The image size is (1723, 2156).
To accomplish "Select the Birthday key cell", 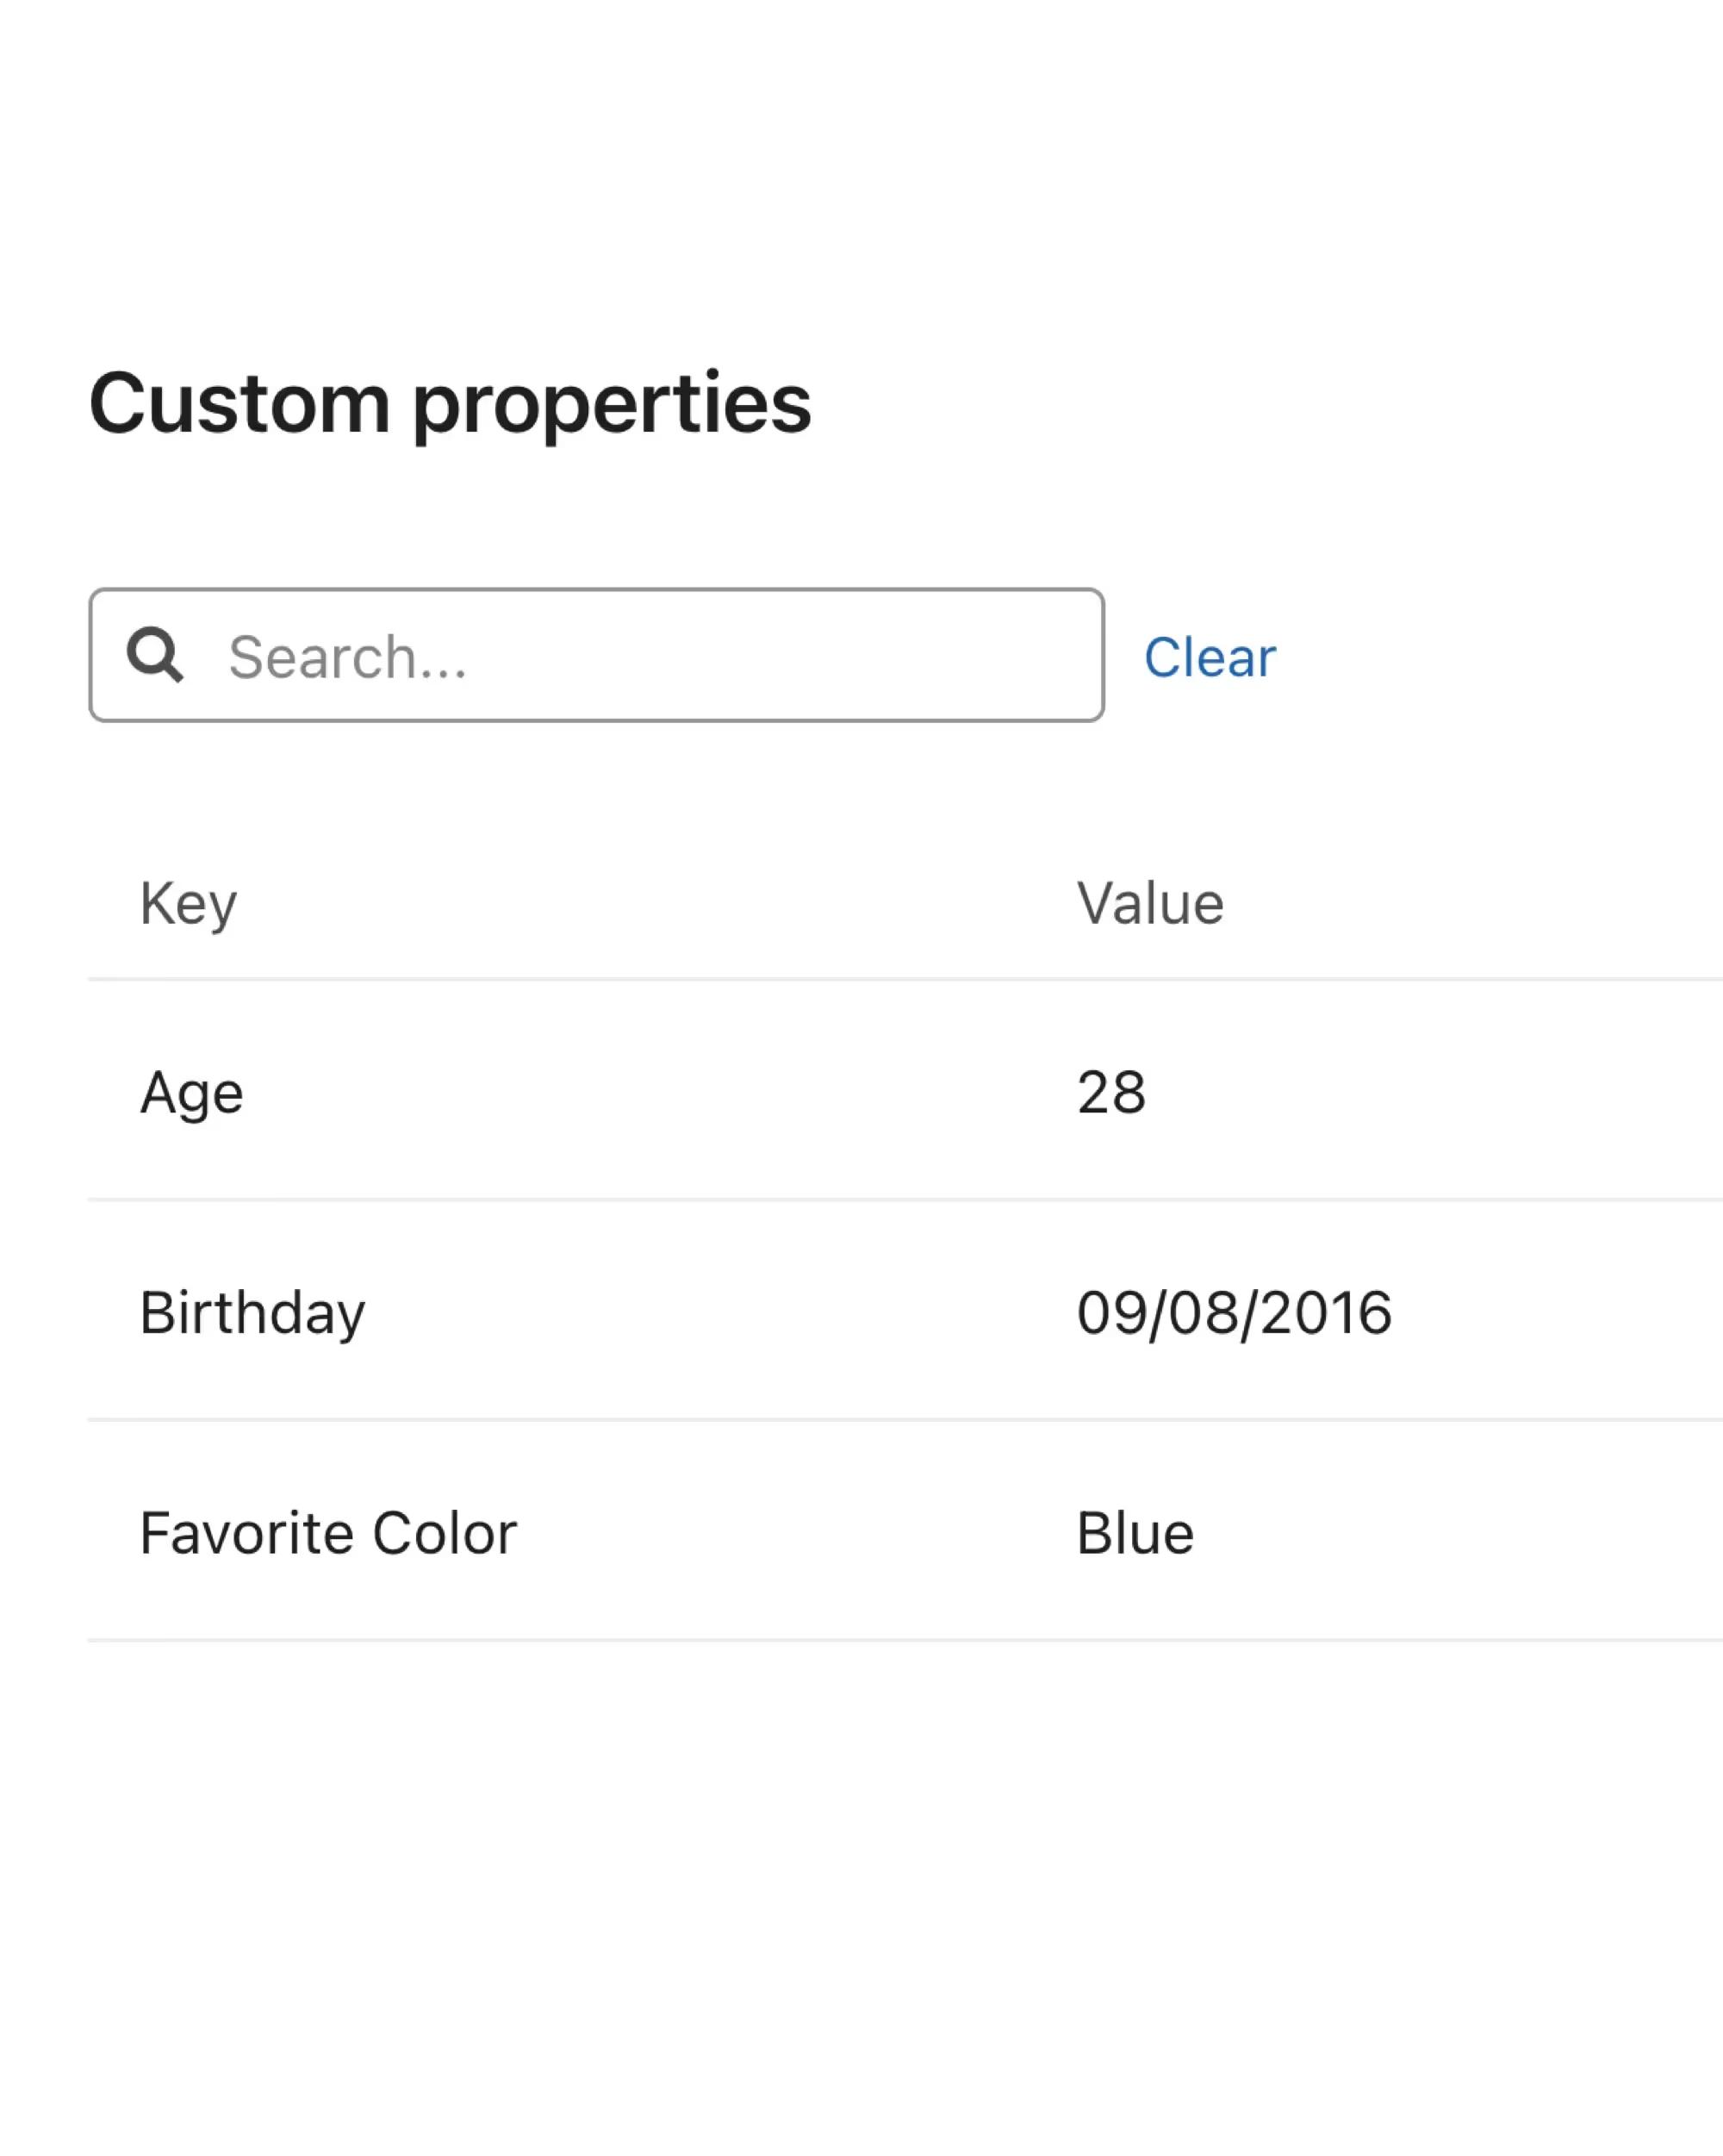I will click(252, 1312).
